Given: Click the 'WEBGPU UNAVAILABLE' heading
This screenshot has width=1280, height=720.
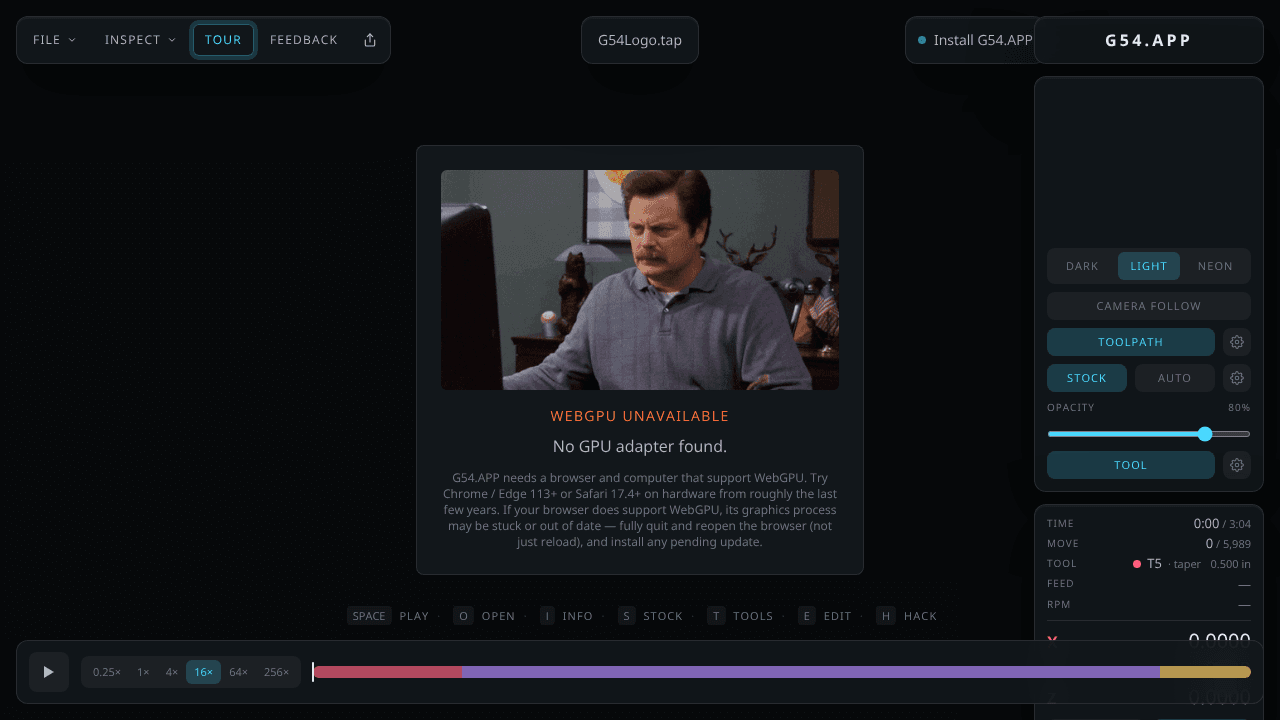Looking at the screenshot, I should (640, 416).
